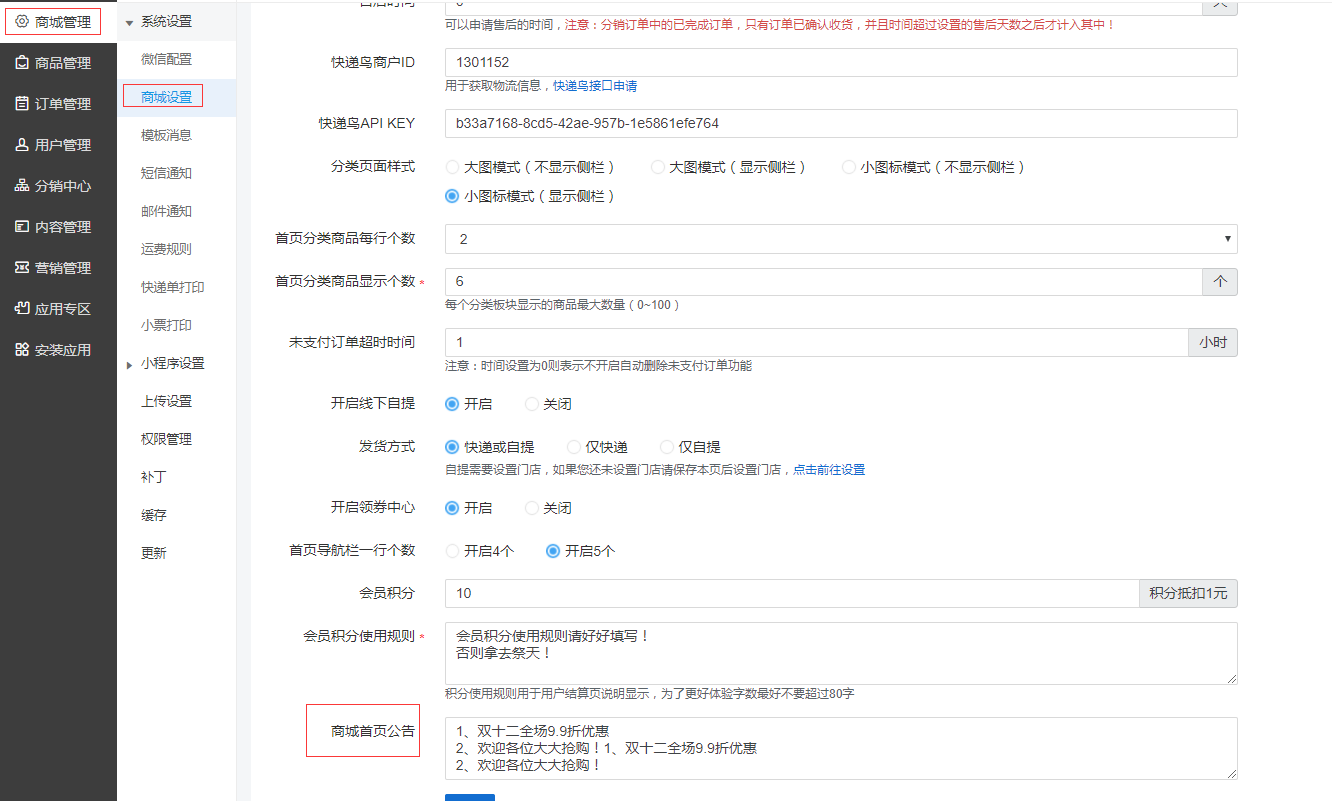Turn off 开启领券中心 by selecting 关闭
This screenshot has width=1332, height=801.
[x=532, y=508]
